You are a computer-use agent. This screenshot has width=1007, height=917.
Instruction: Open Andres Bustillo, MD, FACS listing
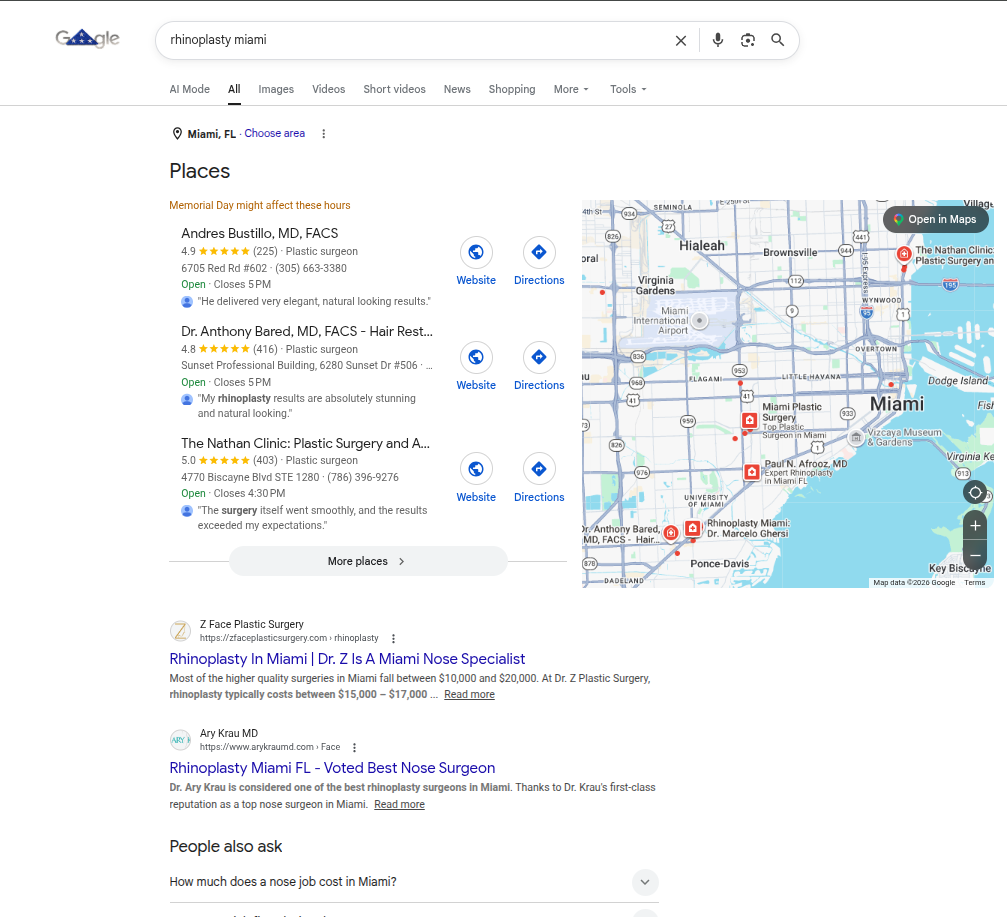coord(259,233)
